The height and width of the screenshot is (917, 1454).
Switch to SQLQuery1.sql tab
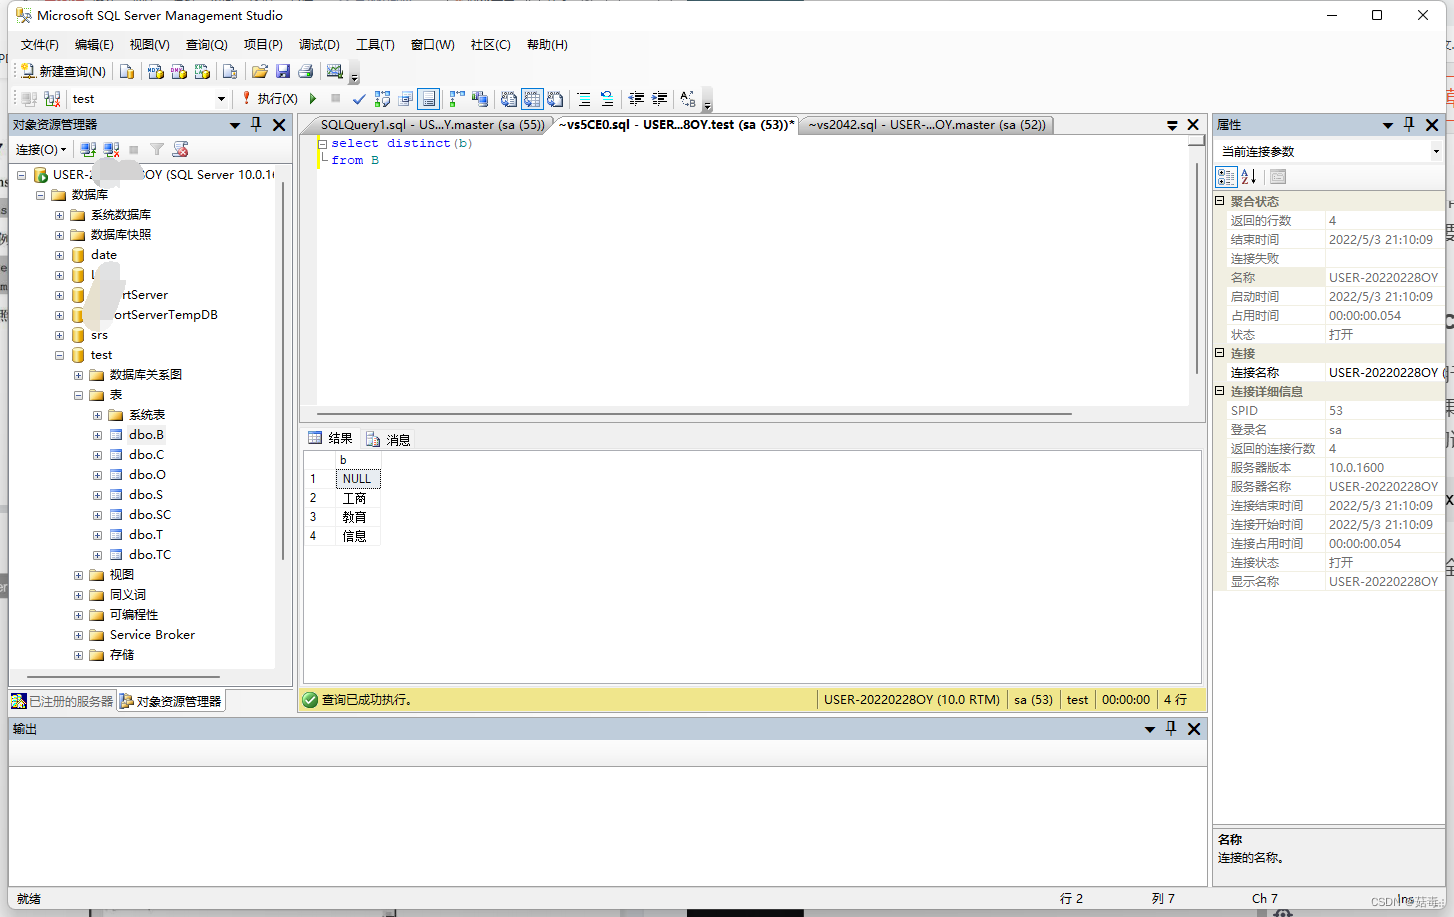click(x=432, y=125)
